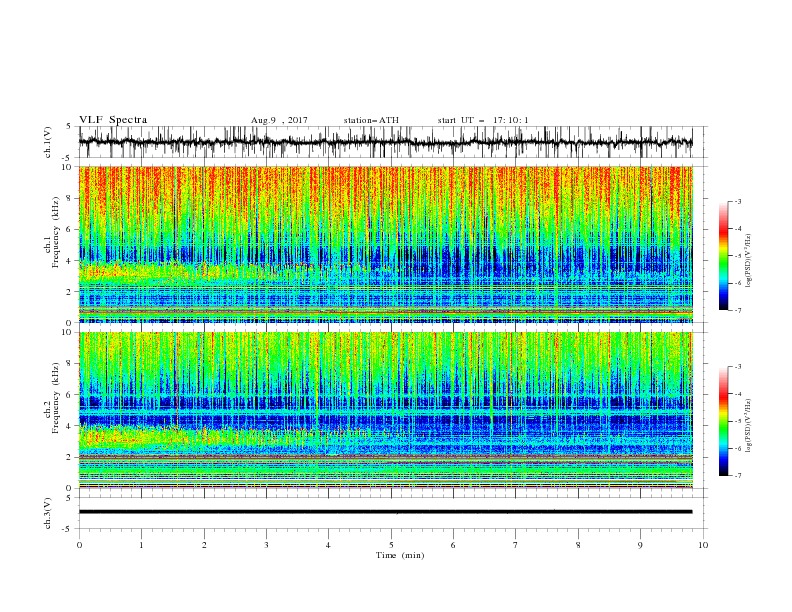Click time axis tick label '5'
792x612 pixels.
pyautogui.click(x=391, y=545)
